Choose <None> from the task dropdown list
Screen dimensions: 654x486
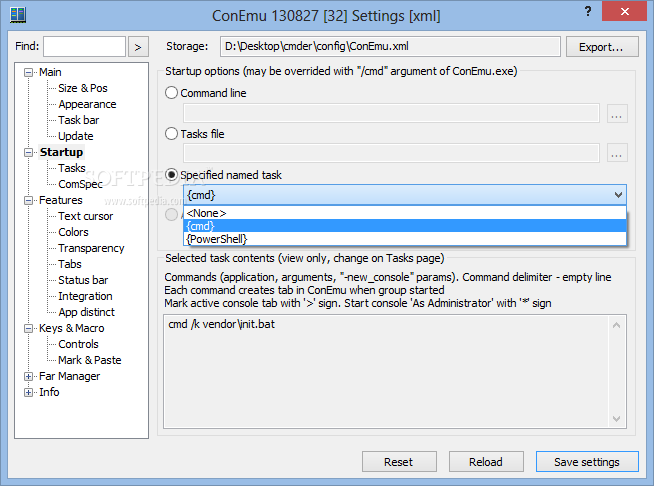click(x=405, y=213)
